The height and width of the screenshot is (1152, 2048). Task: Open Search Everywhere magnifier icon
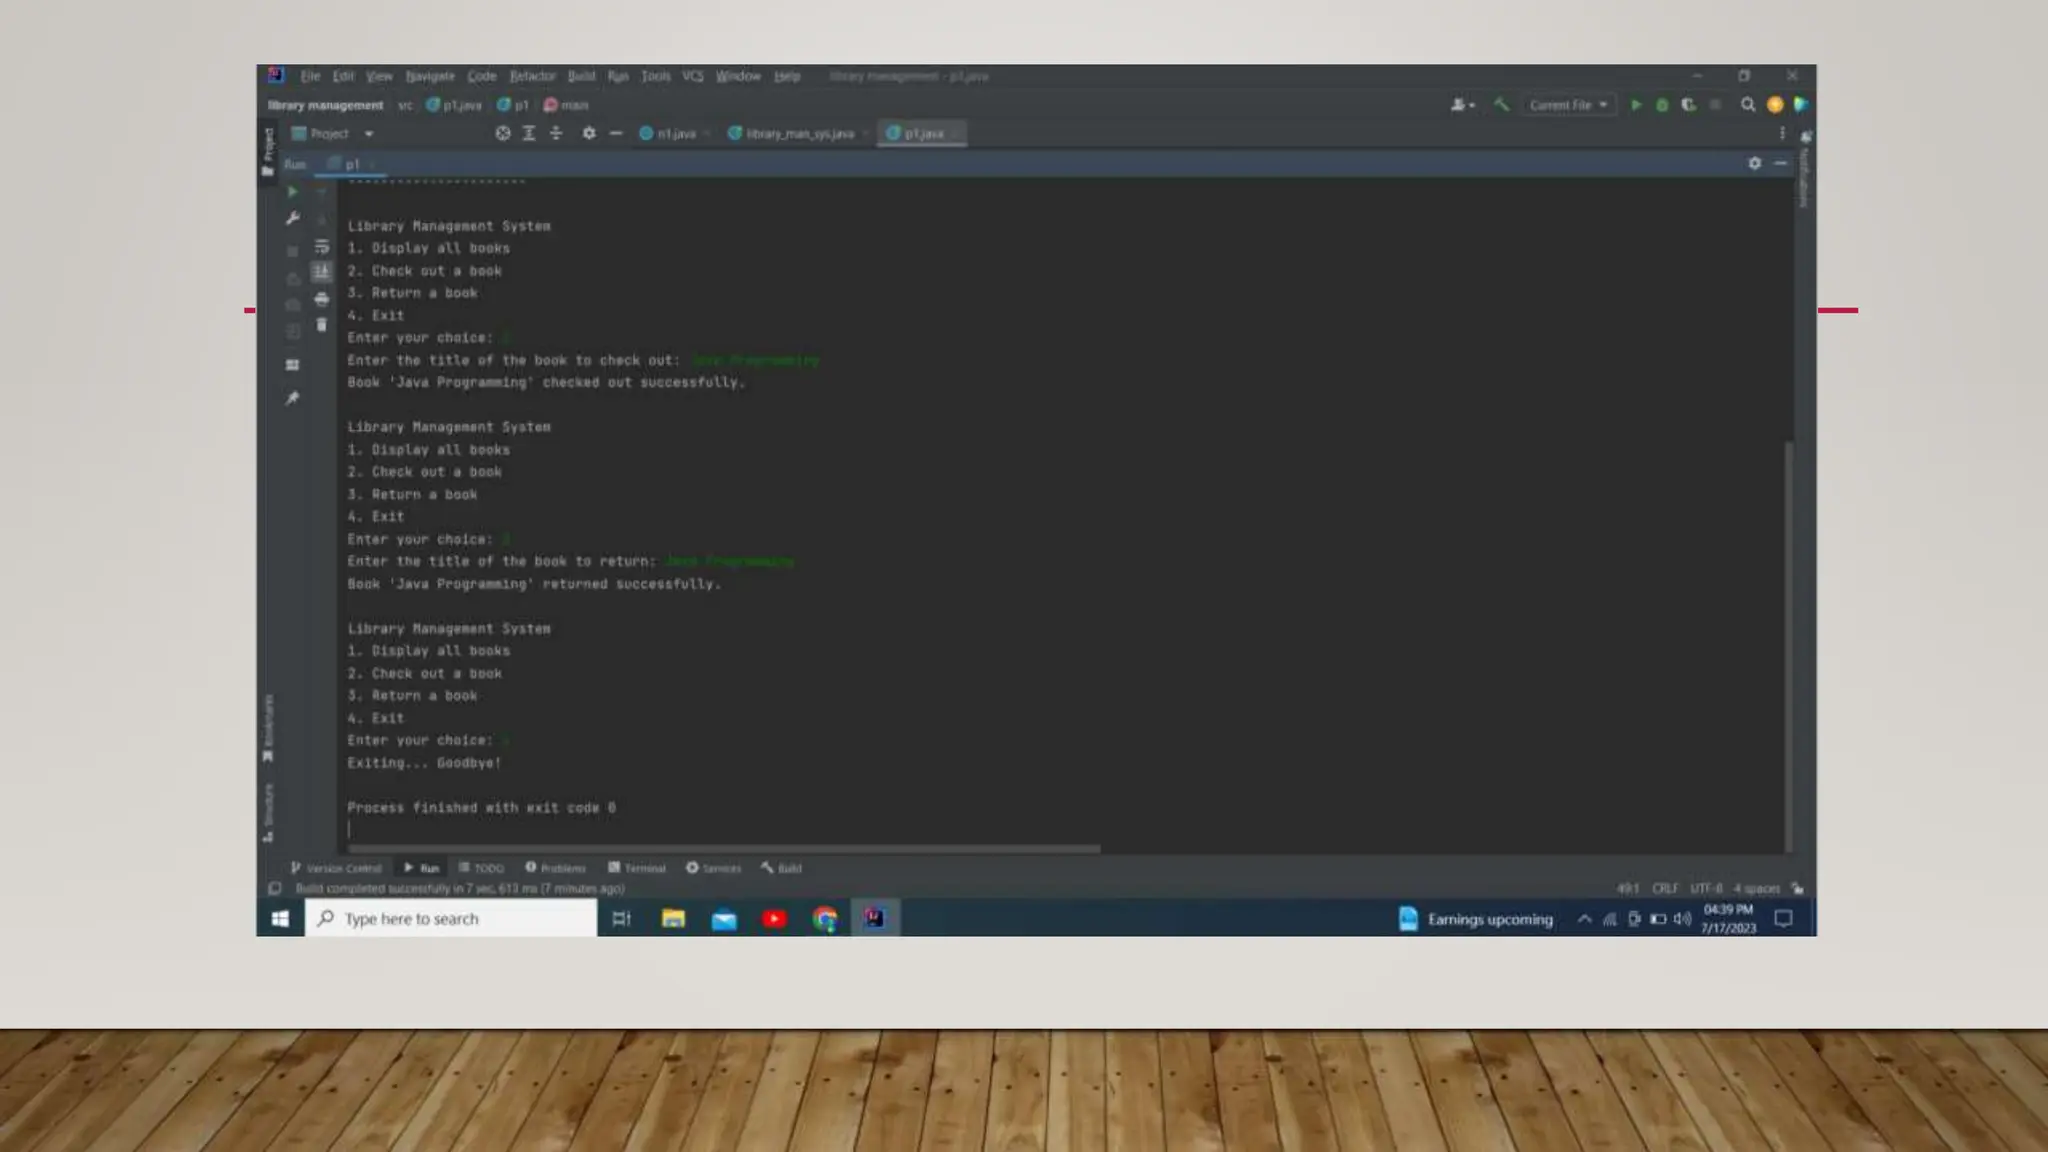coord(1748,105)
